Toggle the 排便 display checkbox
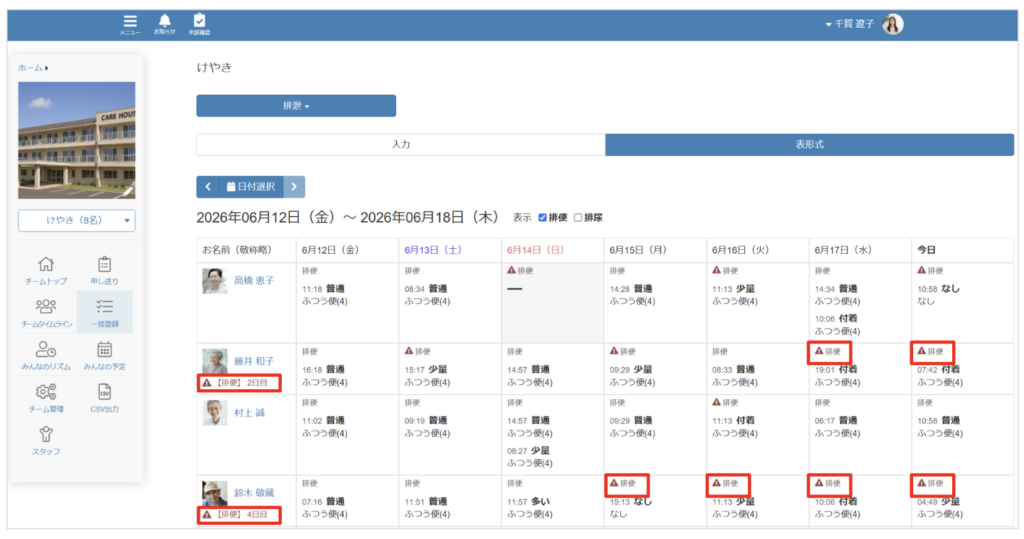Image resolution: width=1024 pixels, height=539 pixels. (x=542, y=218)
